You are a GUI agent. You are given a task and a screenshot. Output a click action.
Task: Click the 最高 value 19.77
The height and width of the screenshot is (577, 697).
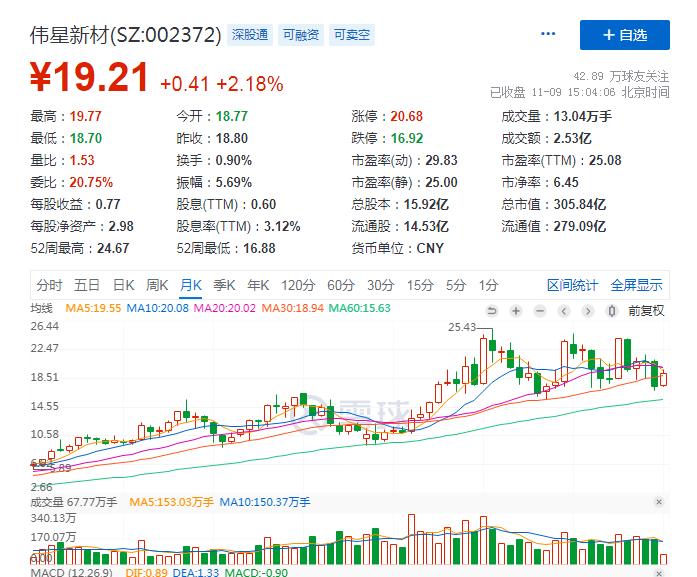click(x=85, y=116)
